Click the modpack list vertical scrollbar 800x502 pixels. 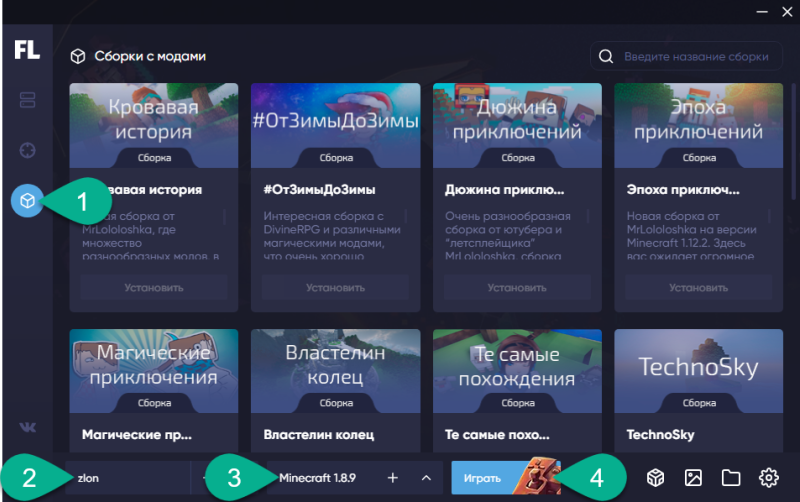point(793,142)
